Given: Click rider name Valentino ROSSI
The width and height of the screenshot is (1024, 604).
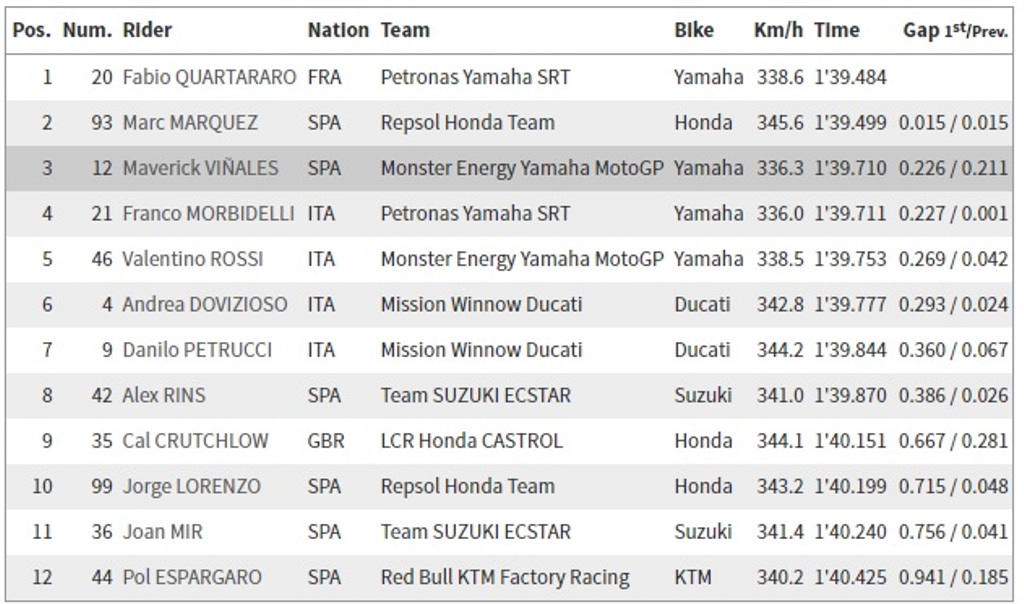Looking at the screenshot, I should (193, 259).
